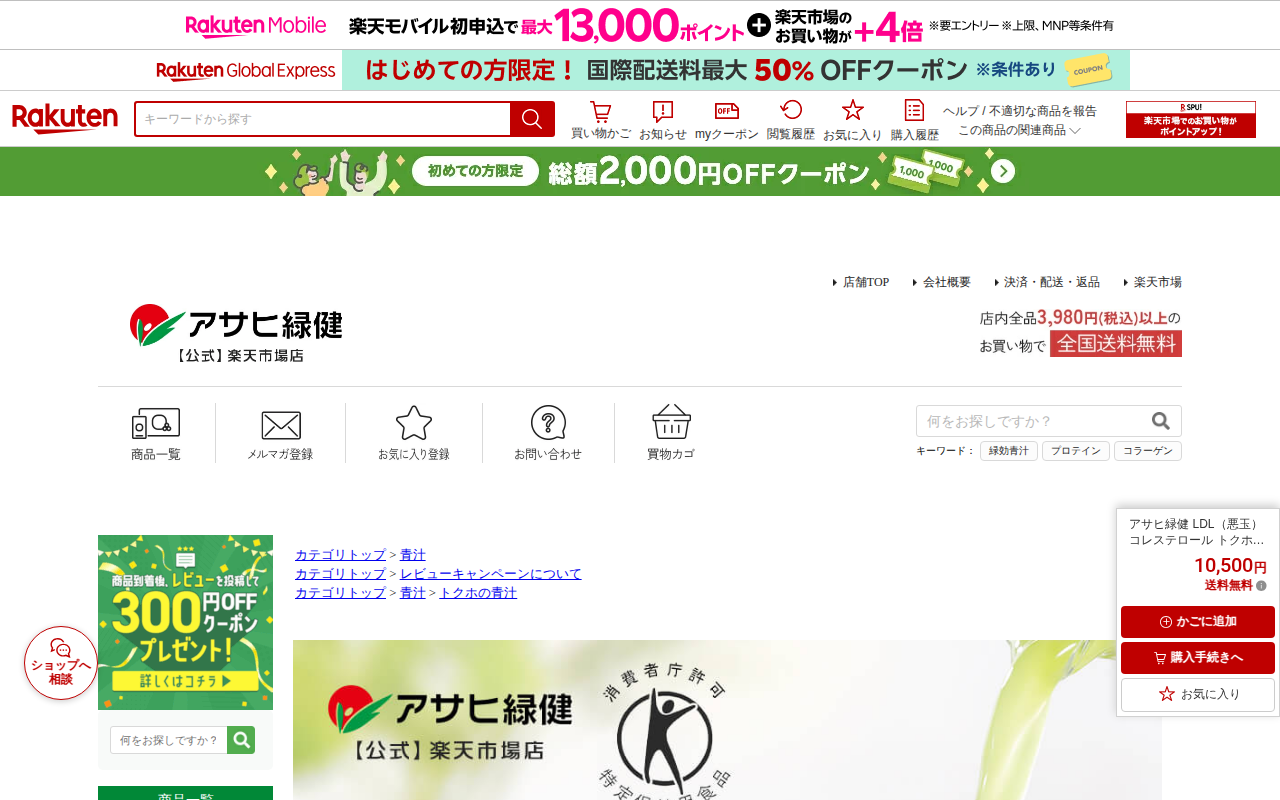Click the ヘルプ help link
The height and width of the screenshot is (800, 1280).
(960, 111)
